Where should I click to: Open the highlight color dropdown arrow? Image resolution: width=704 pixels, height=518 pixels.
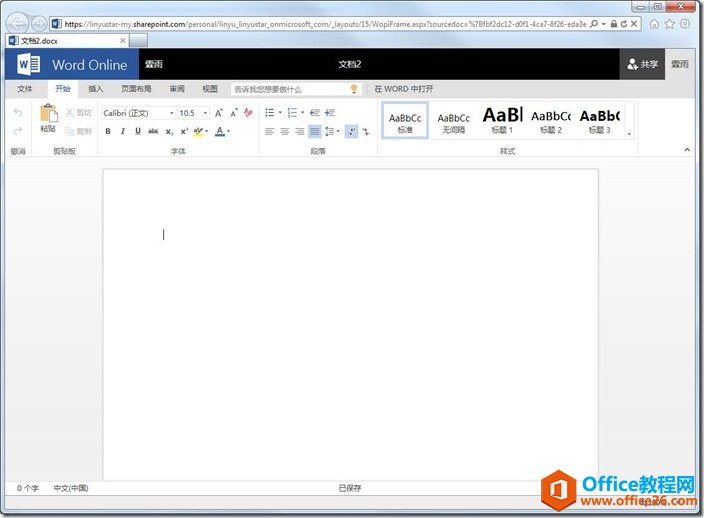coord(207,131)
